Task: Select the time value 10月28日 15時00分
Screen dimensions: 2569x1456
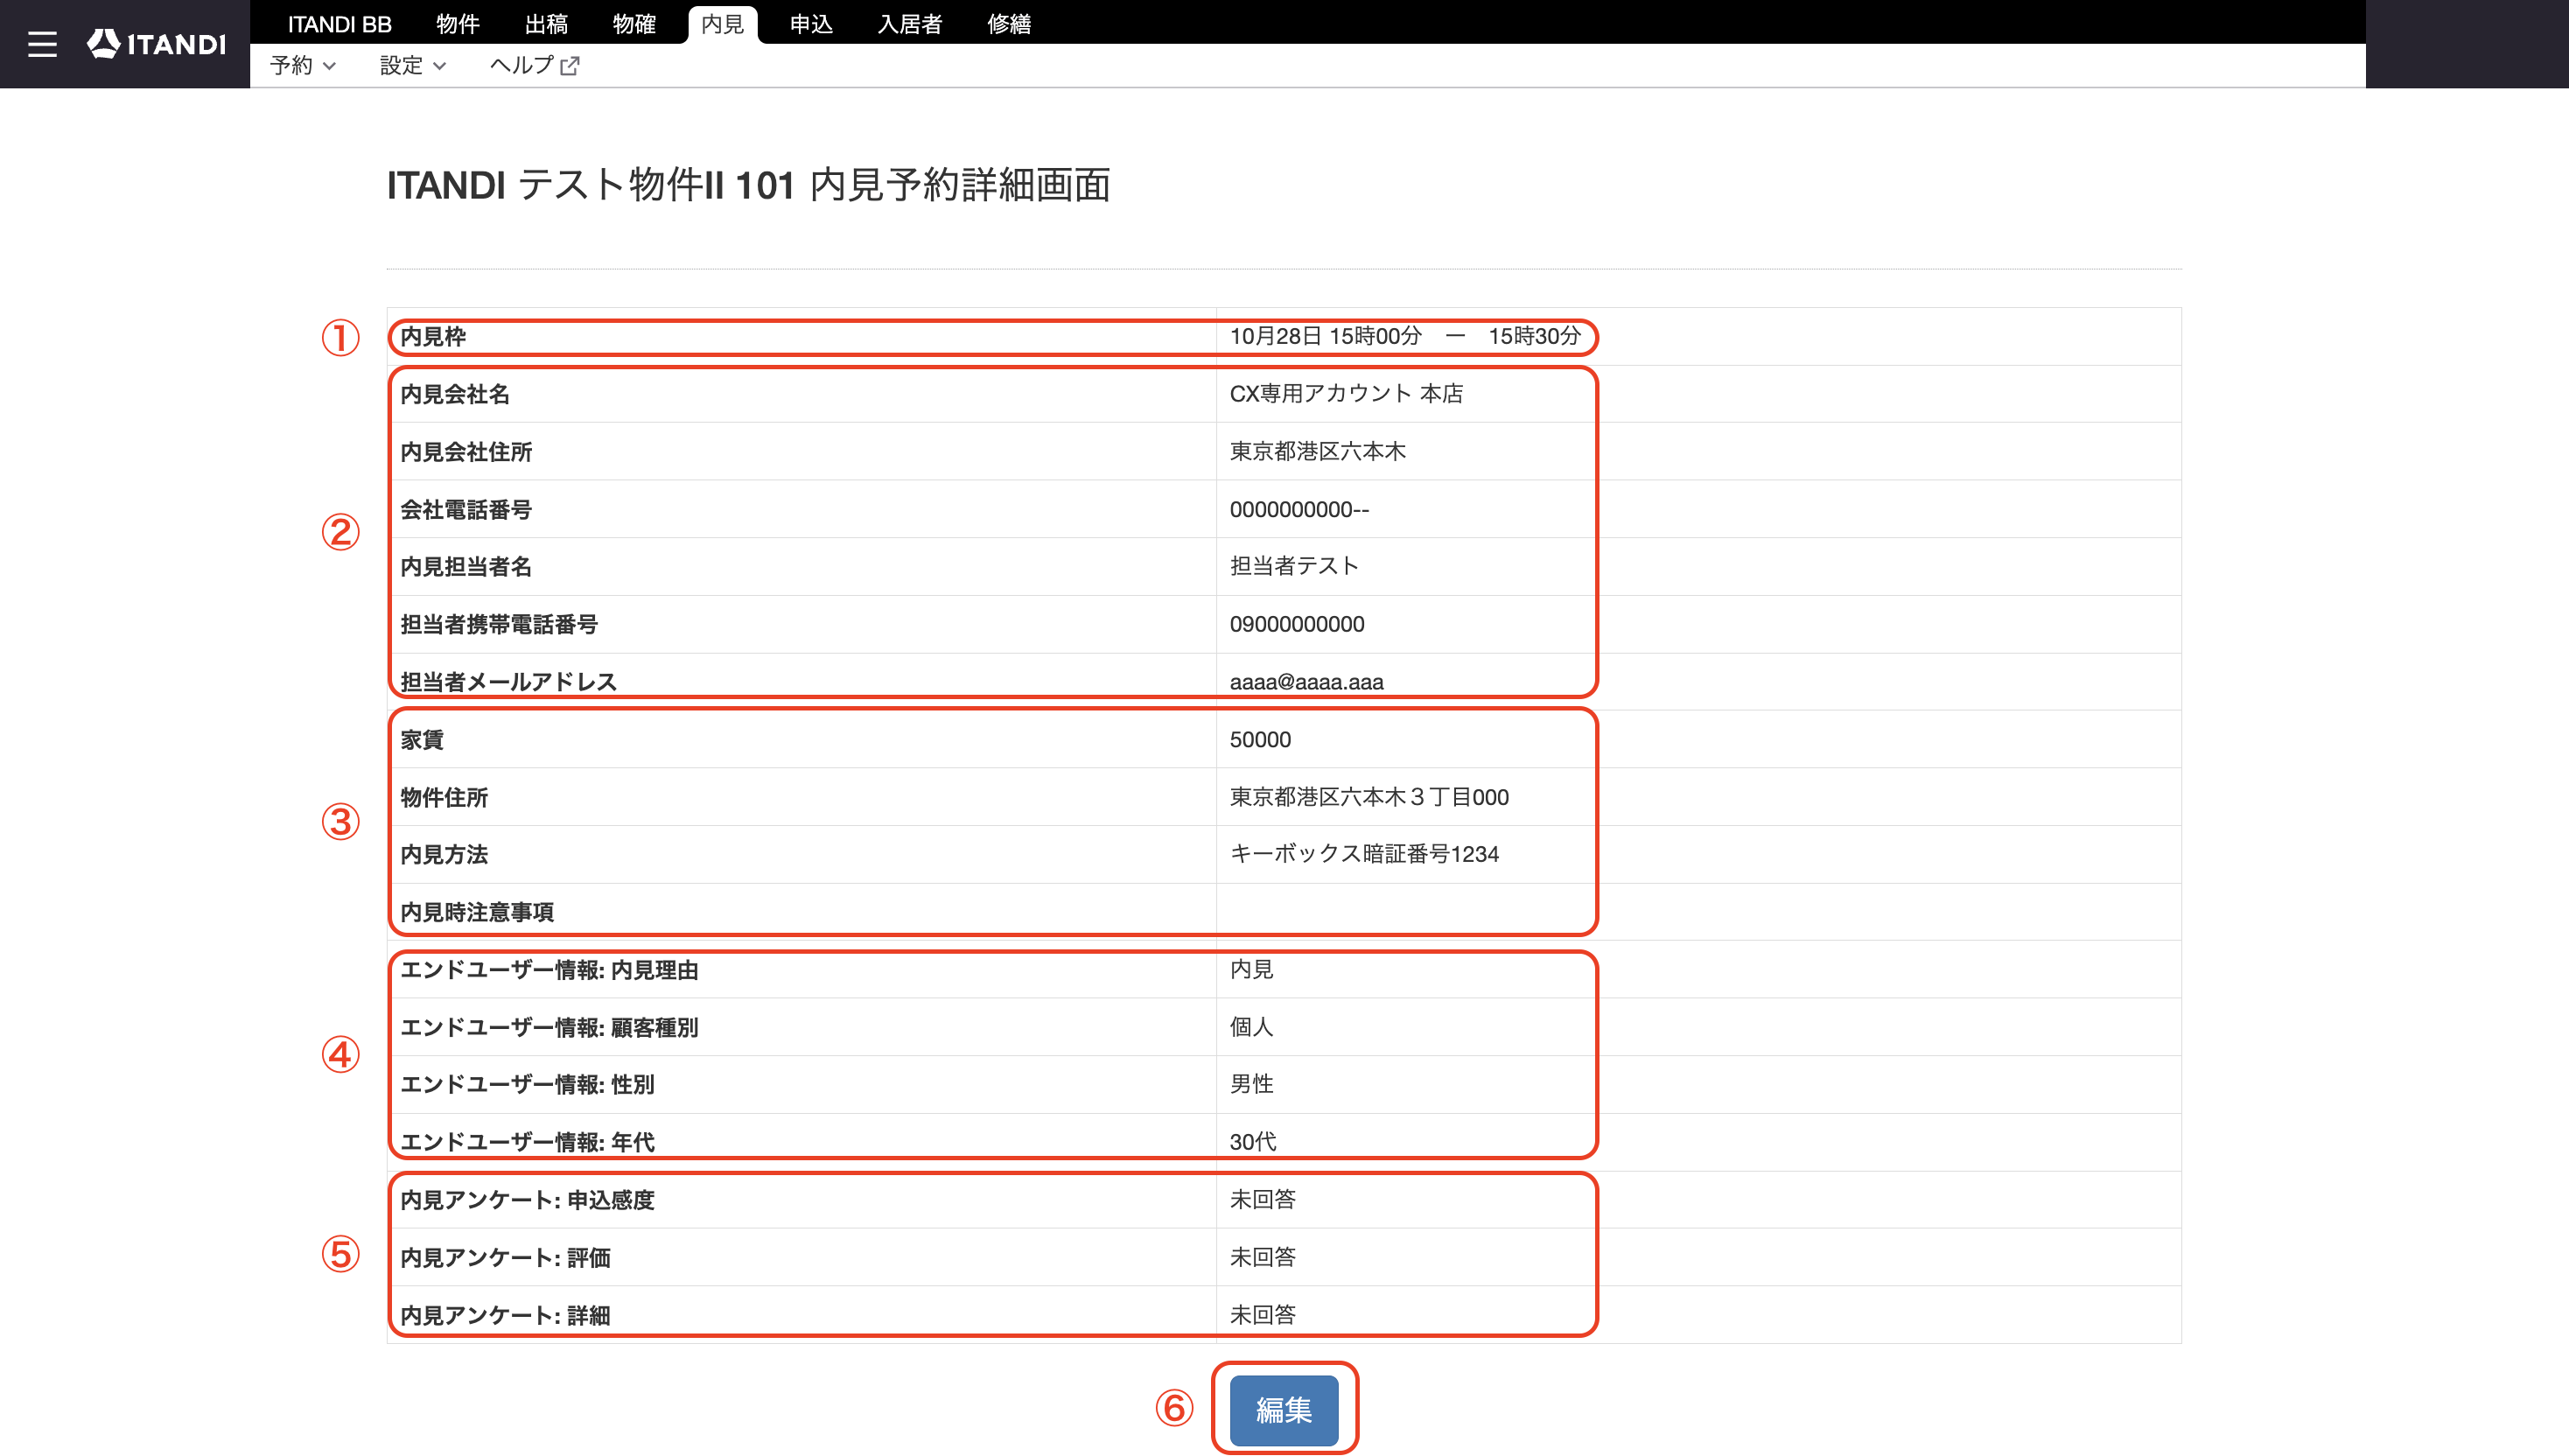Action: point(1325,336)
